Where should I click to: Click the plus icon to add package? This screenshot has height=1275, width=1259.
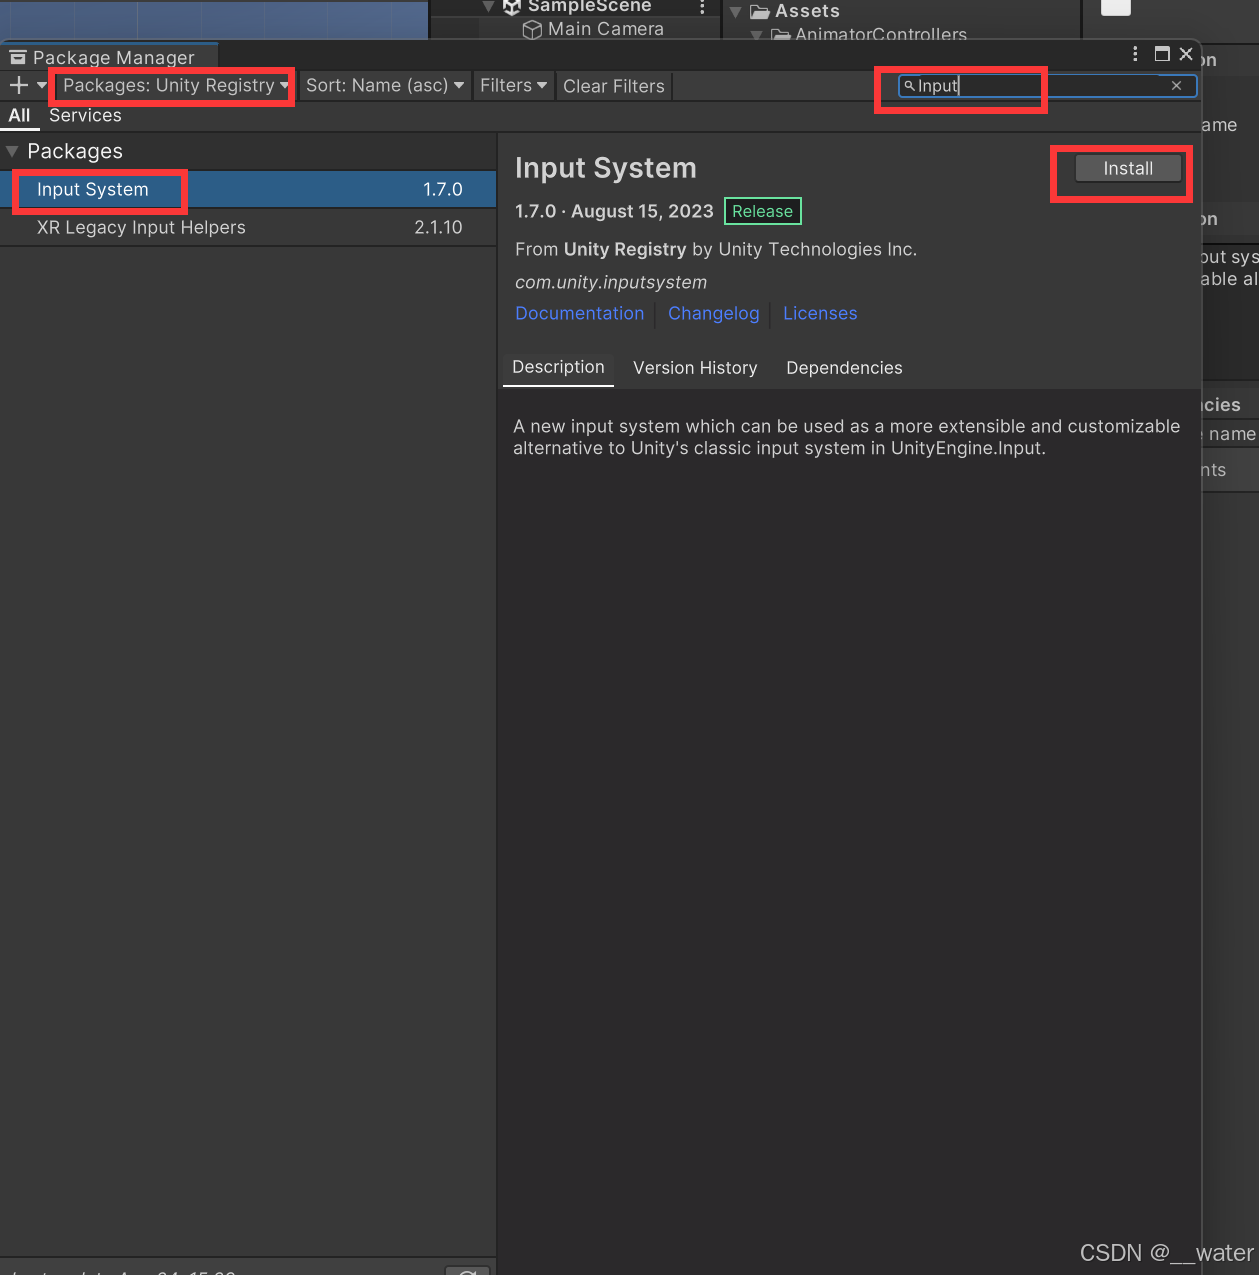click(x=18, y=86)
